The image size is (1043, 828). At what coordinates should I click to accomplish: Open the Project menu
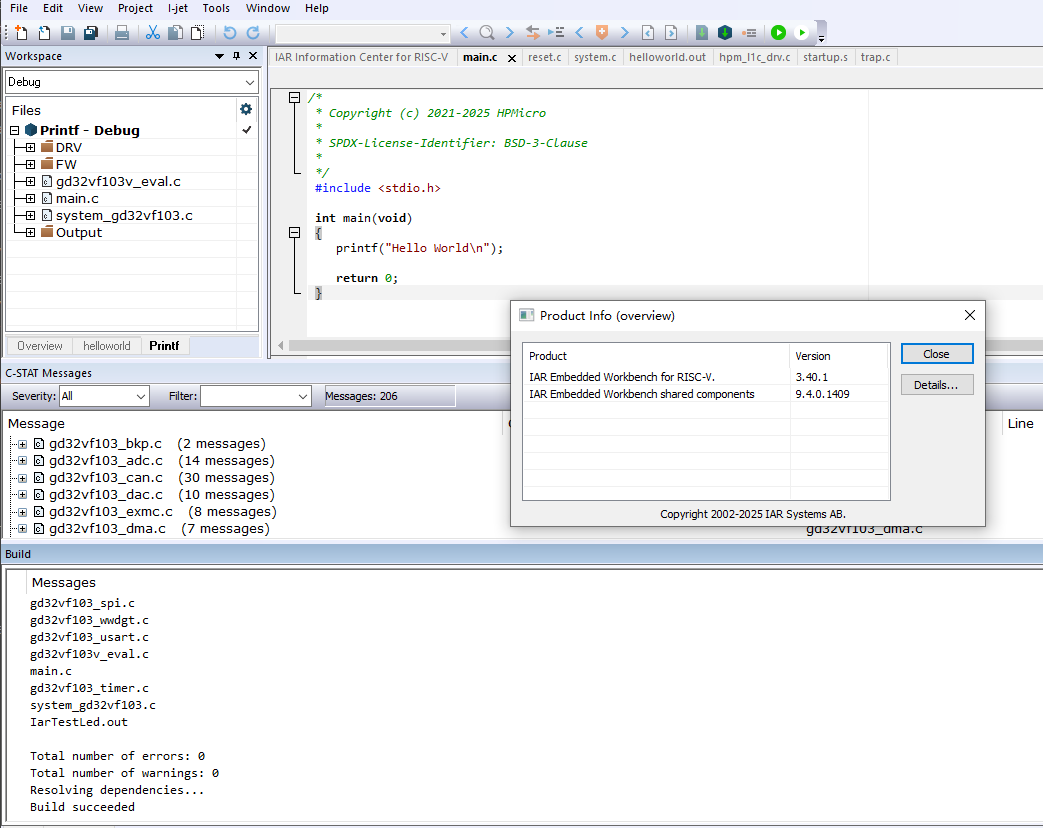tap(136, 9)
